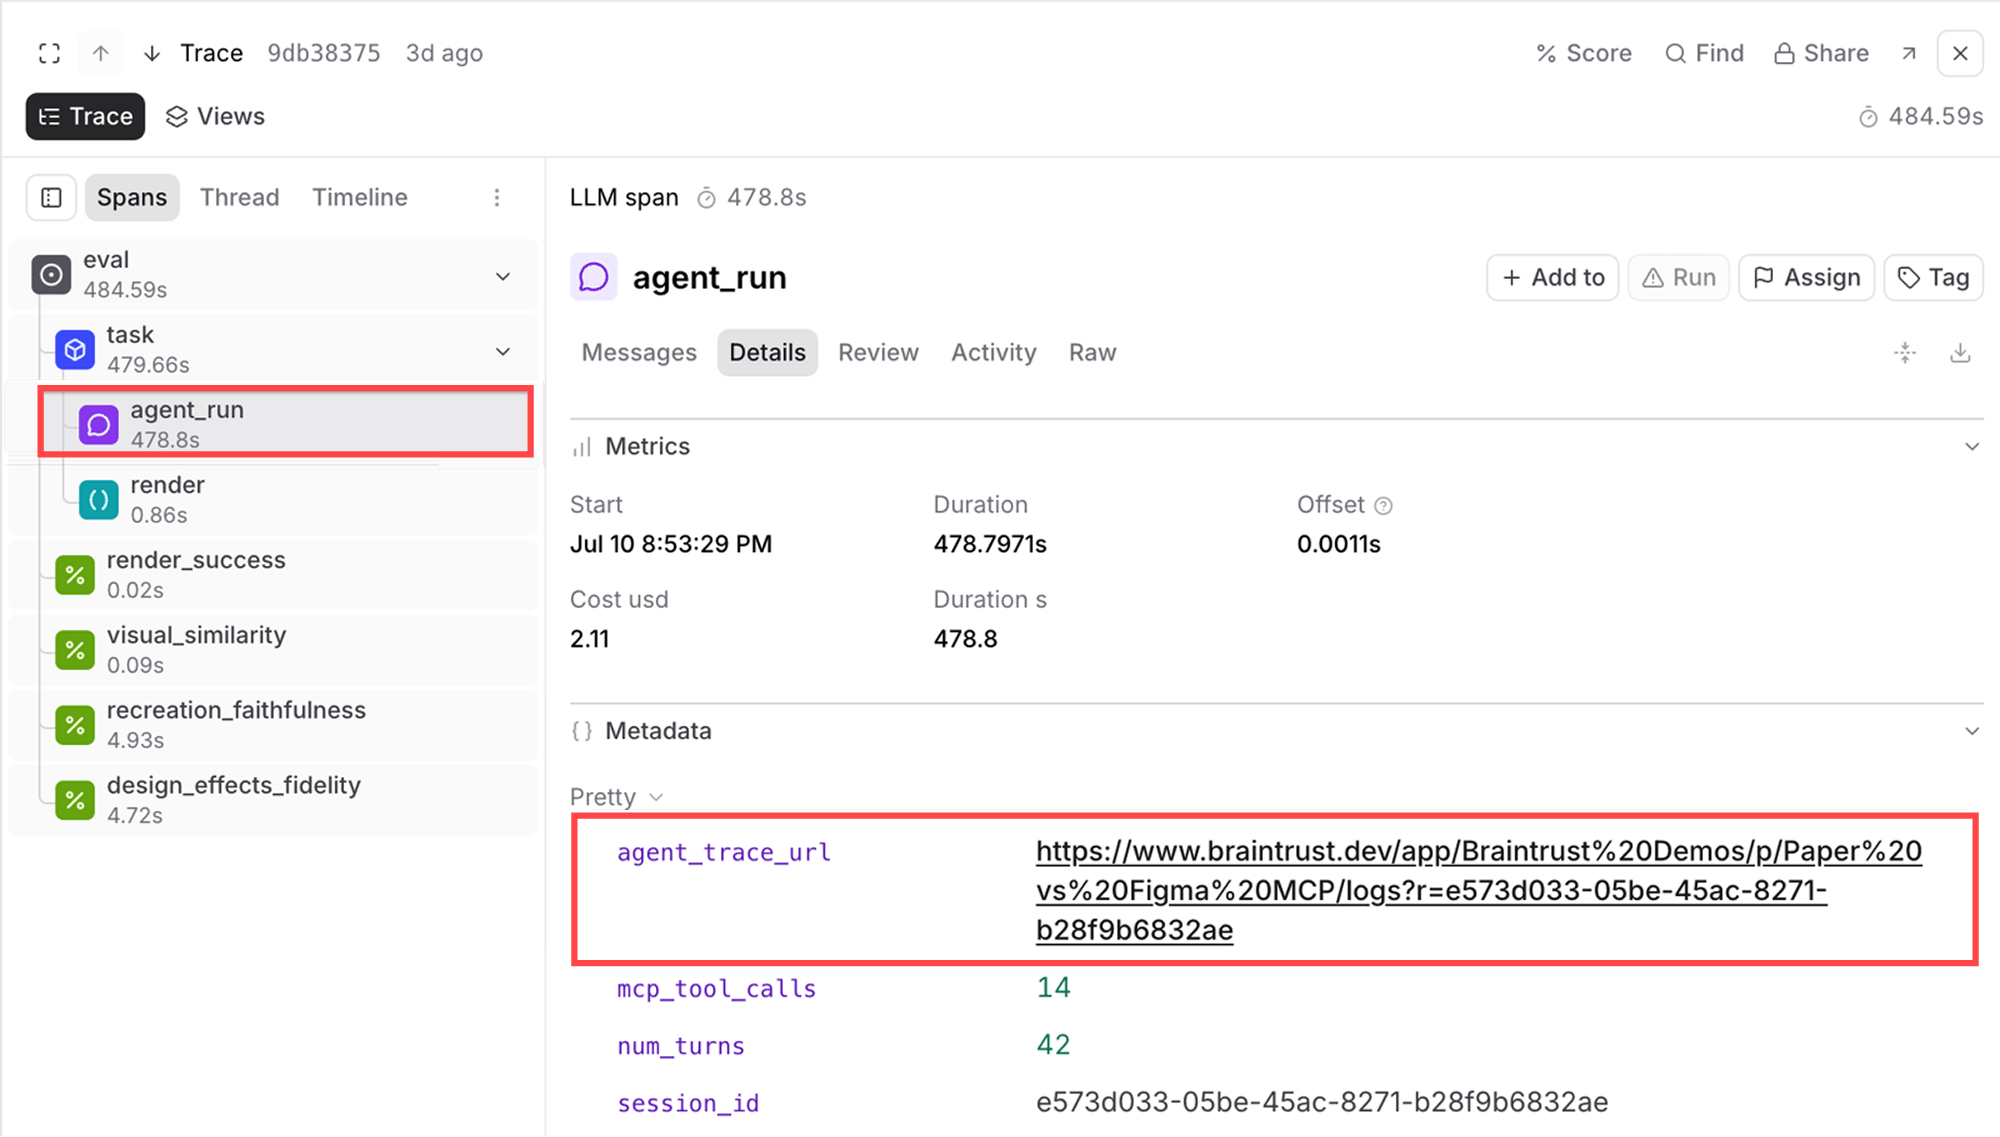Open trace in new page arrow icon
Screen dimensions: 2000x1137
(1909, 53)
